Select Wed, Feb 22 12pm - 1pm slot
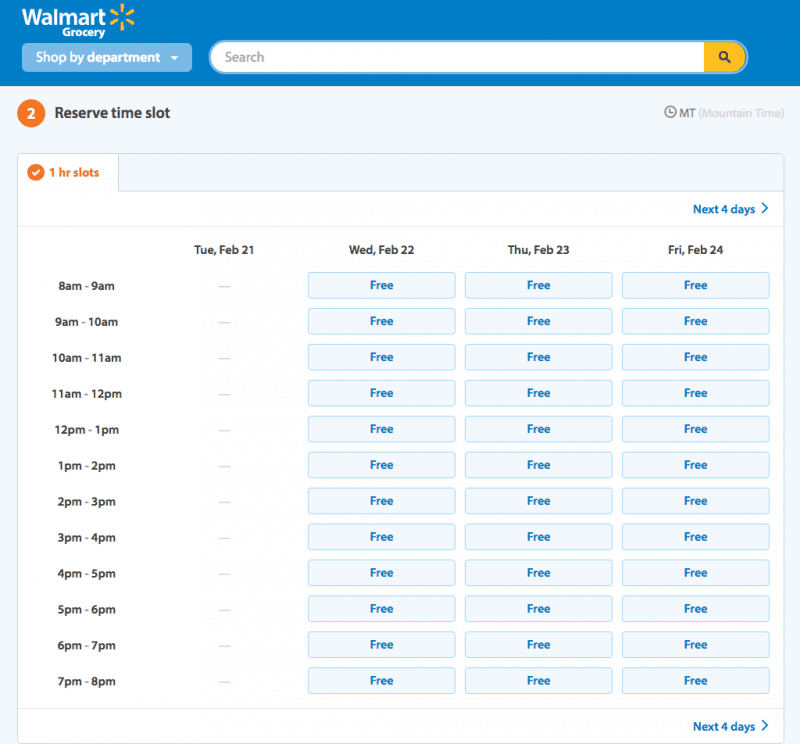Viewport: 800px width, 744px height. pyautogui.click(x=382, y=429)
